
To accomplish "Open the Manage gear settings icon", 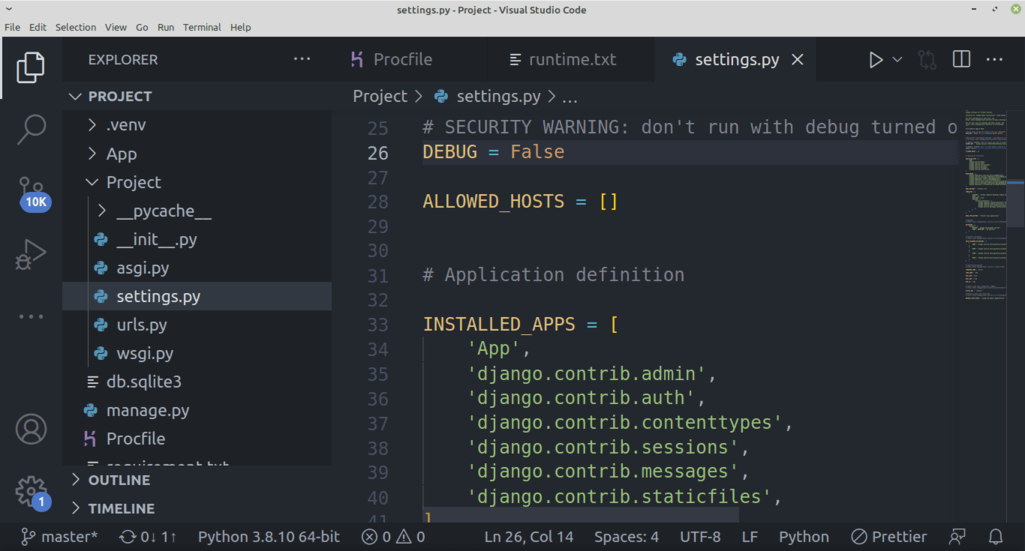I will point(32,492).
